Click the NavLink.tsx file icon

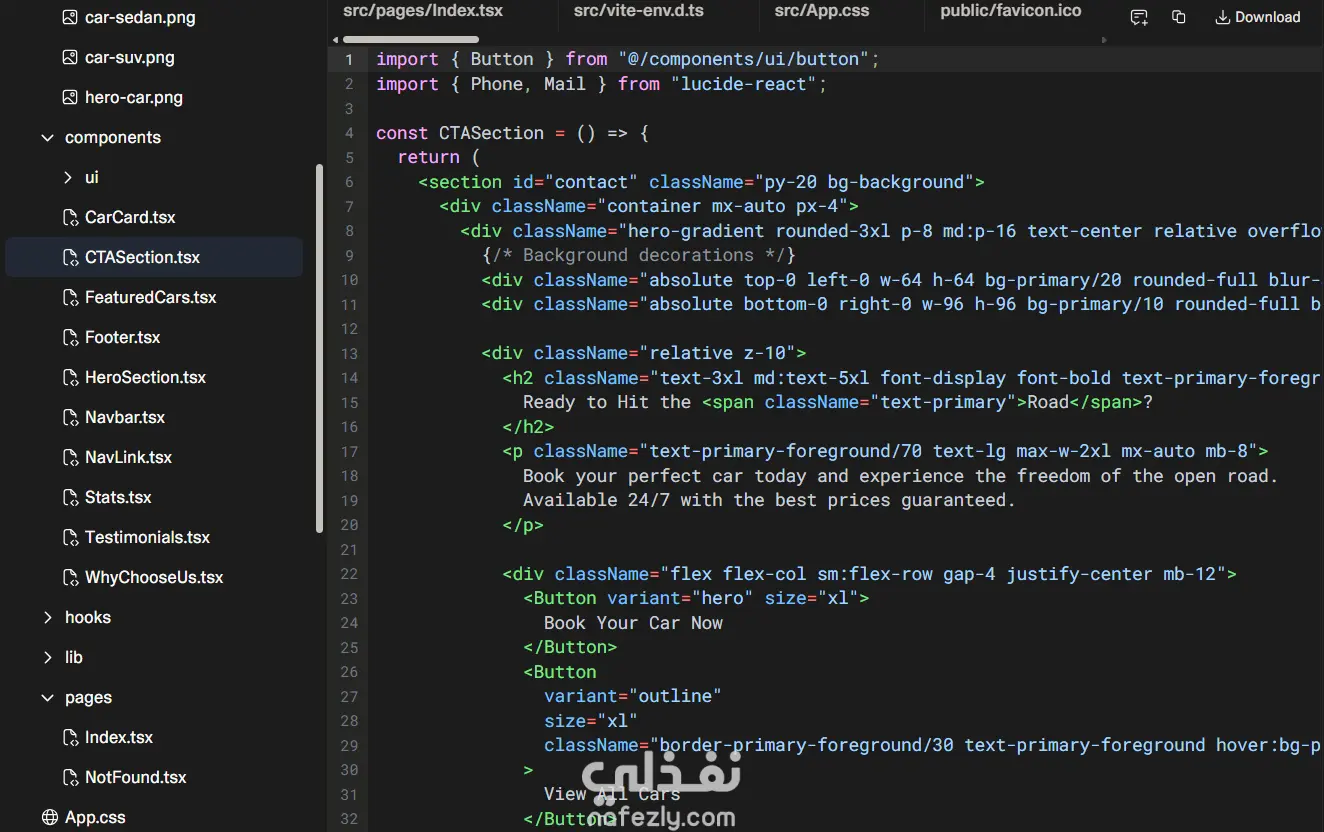70,457
